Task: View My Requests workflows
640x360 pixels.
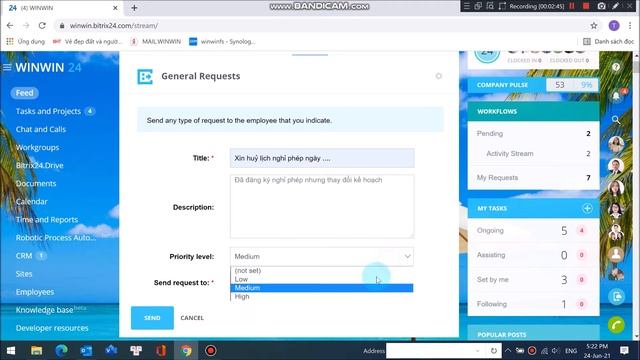Action: click(x=533, y=178)
